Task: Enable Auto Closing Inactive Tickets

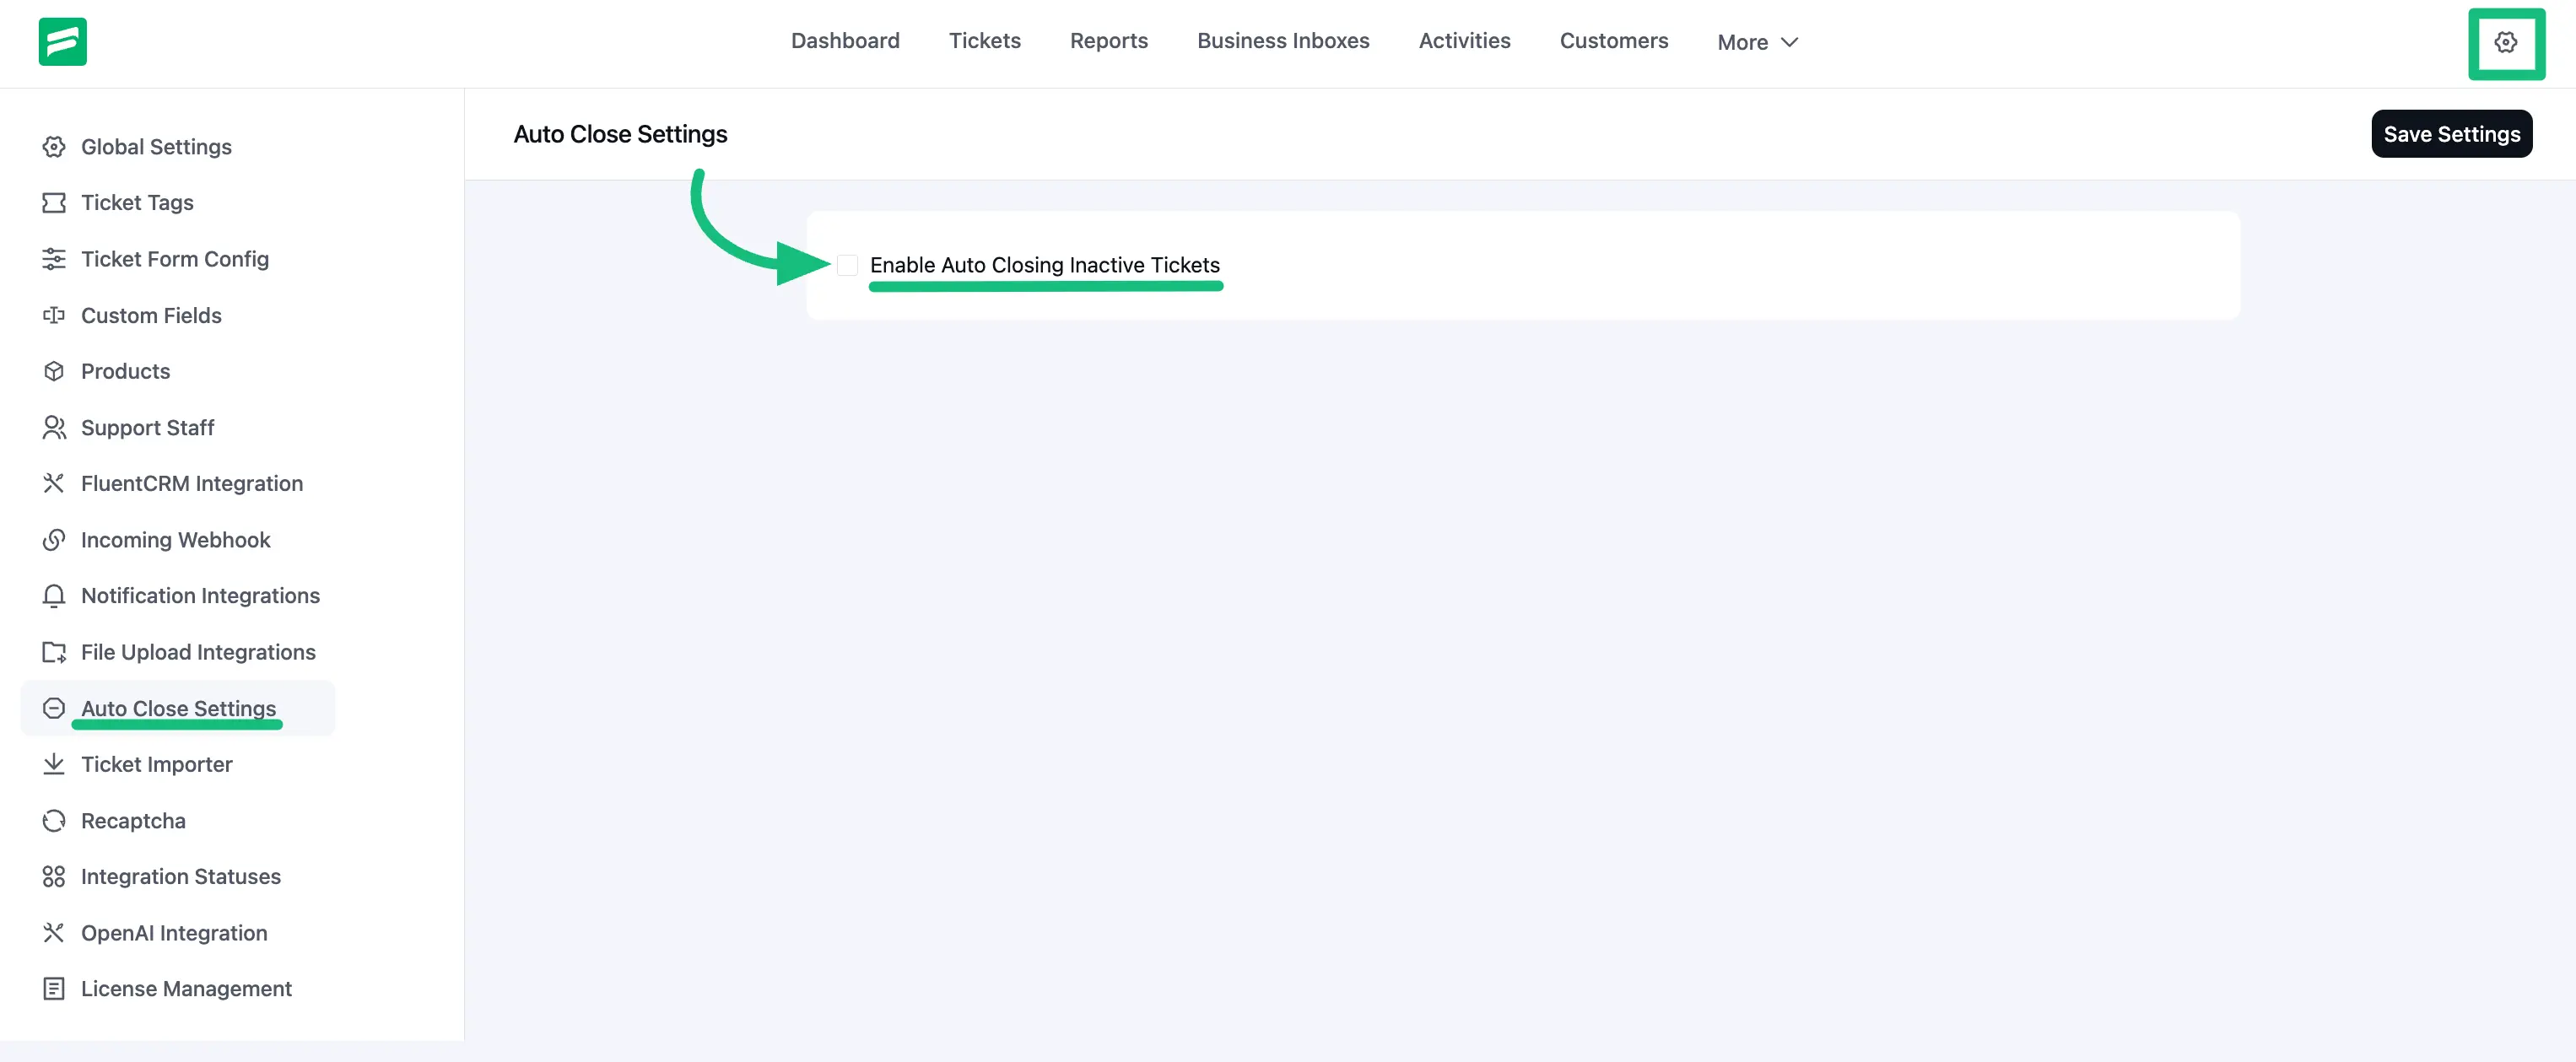Action: (848, 265)
